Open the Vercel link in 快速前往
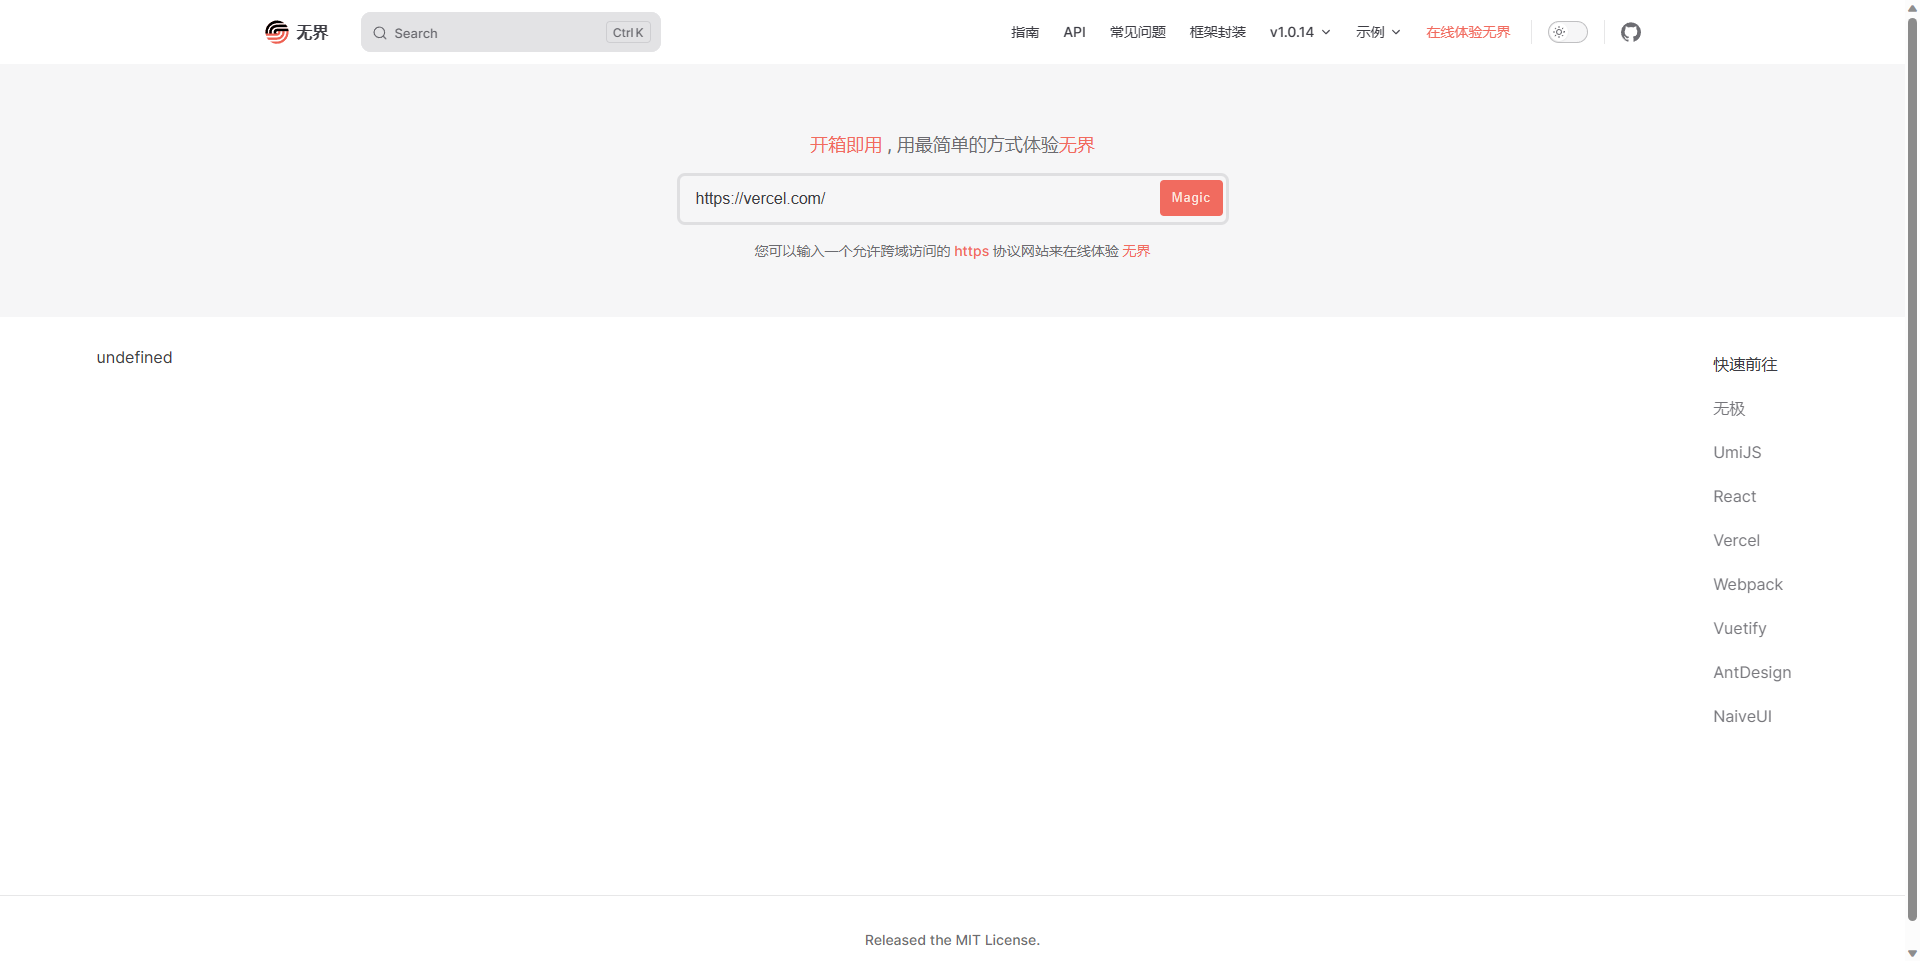Viewport: 1920px width, 961px height. pyautogui.click(x=1735, y=540)
